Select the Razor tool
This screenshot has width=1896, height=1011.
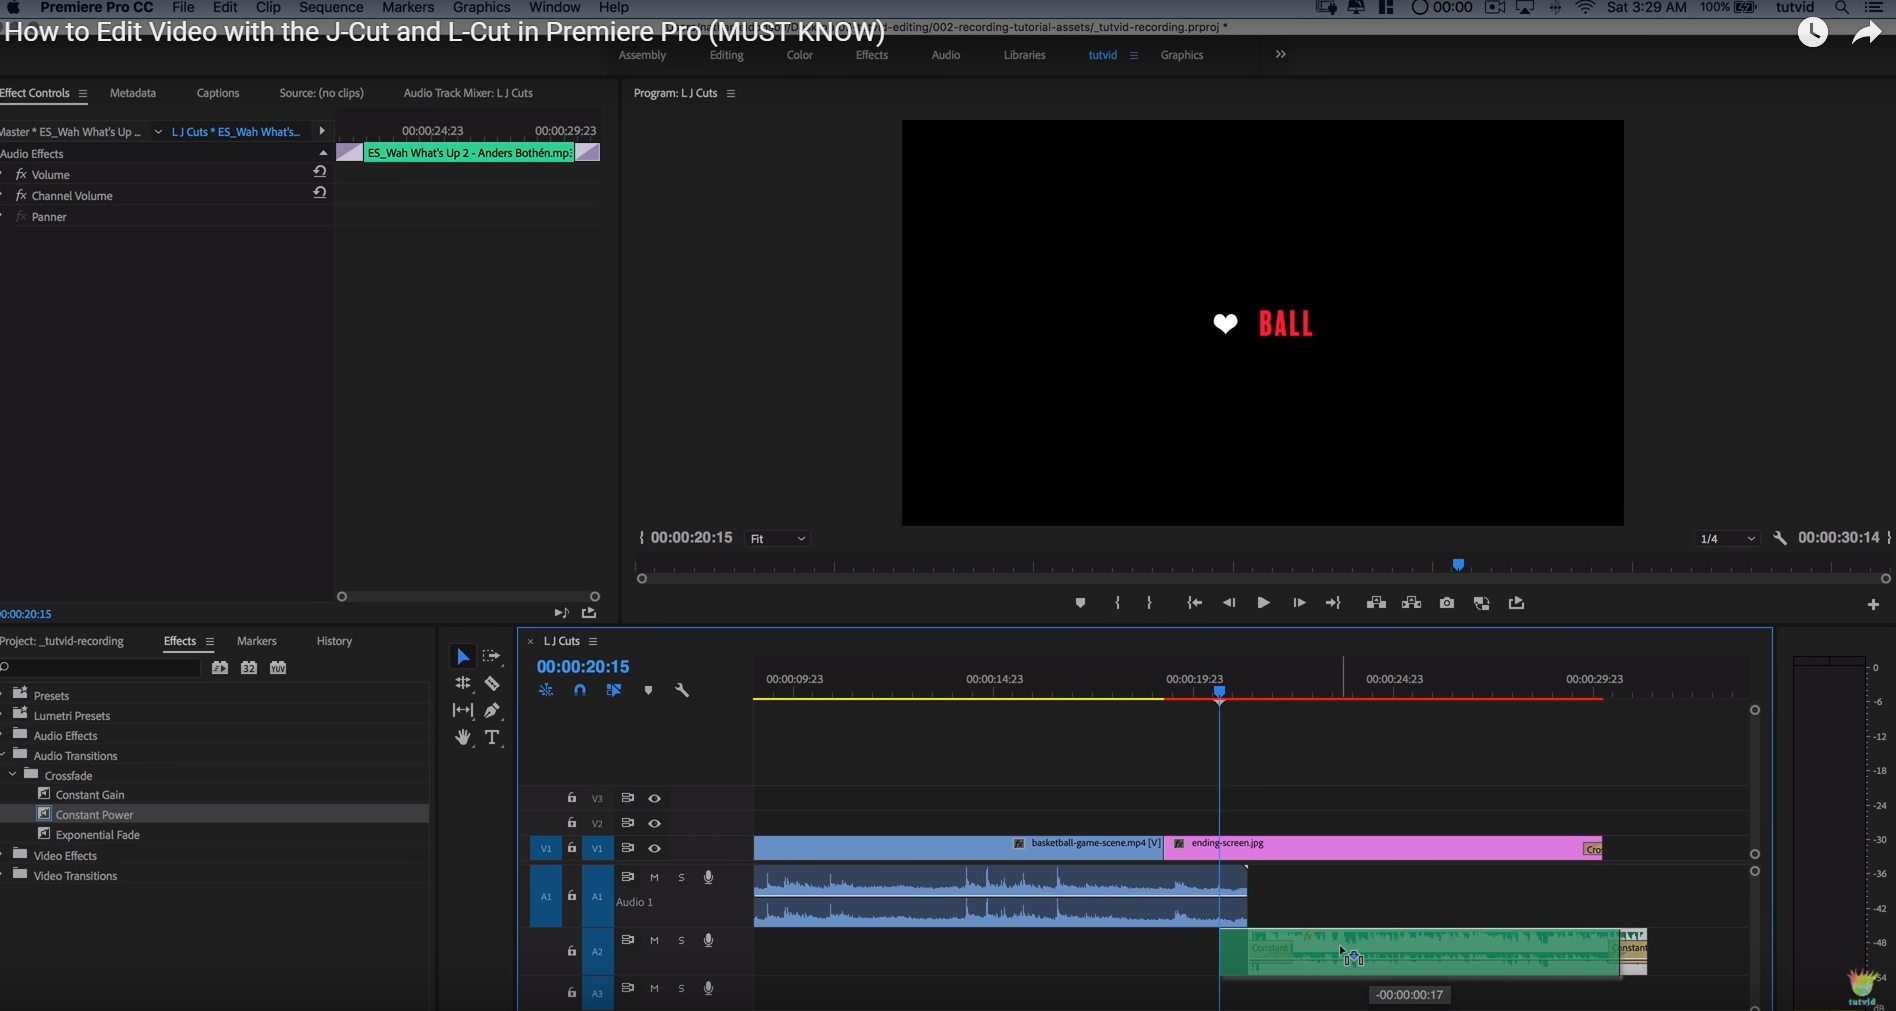pos(492,684)
